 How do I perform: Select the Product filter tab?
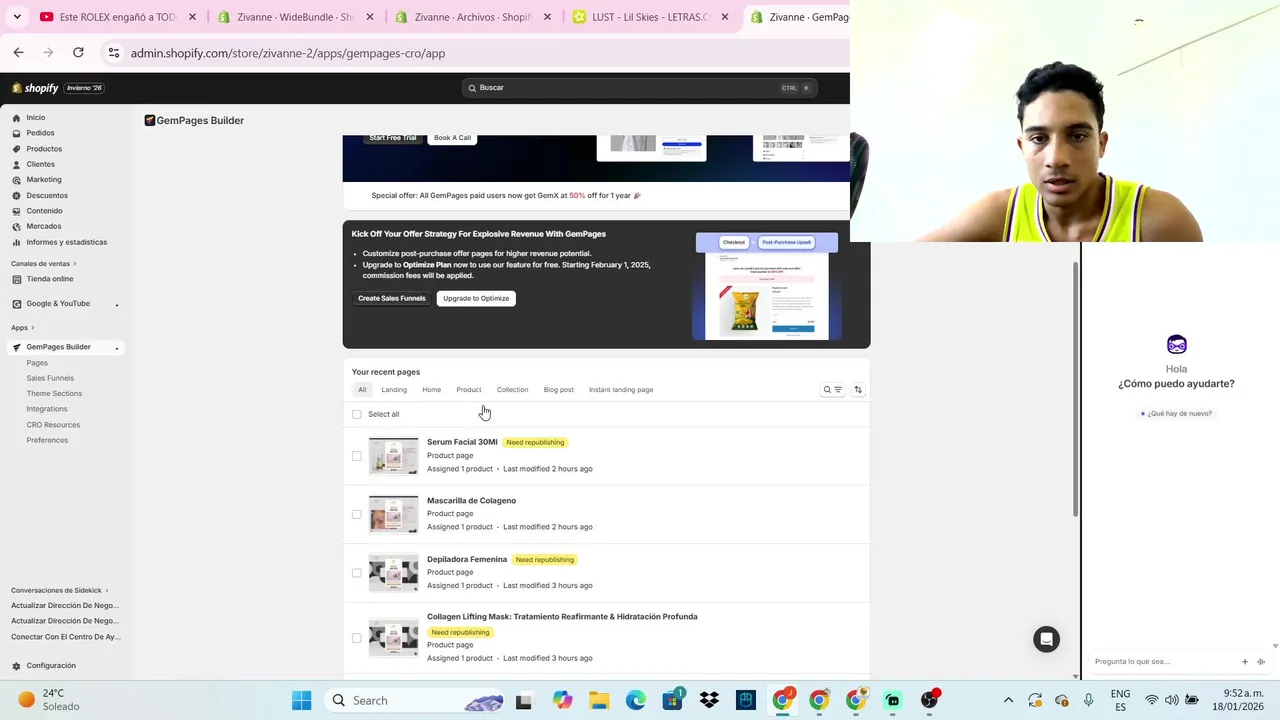469,390
